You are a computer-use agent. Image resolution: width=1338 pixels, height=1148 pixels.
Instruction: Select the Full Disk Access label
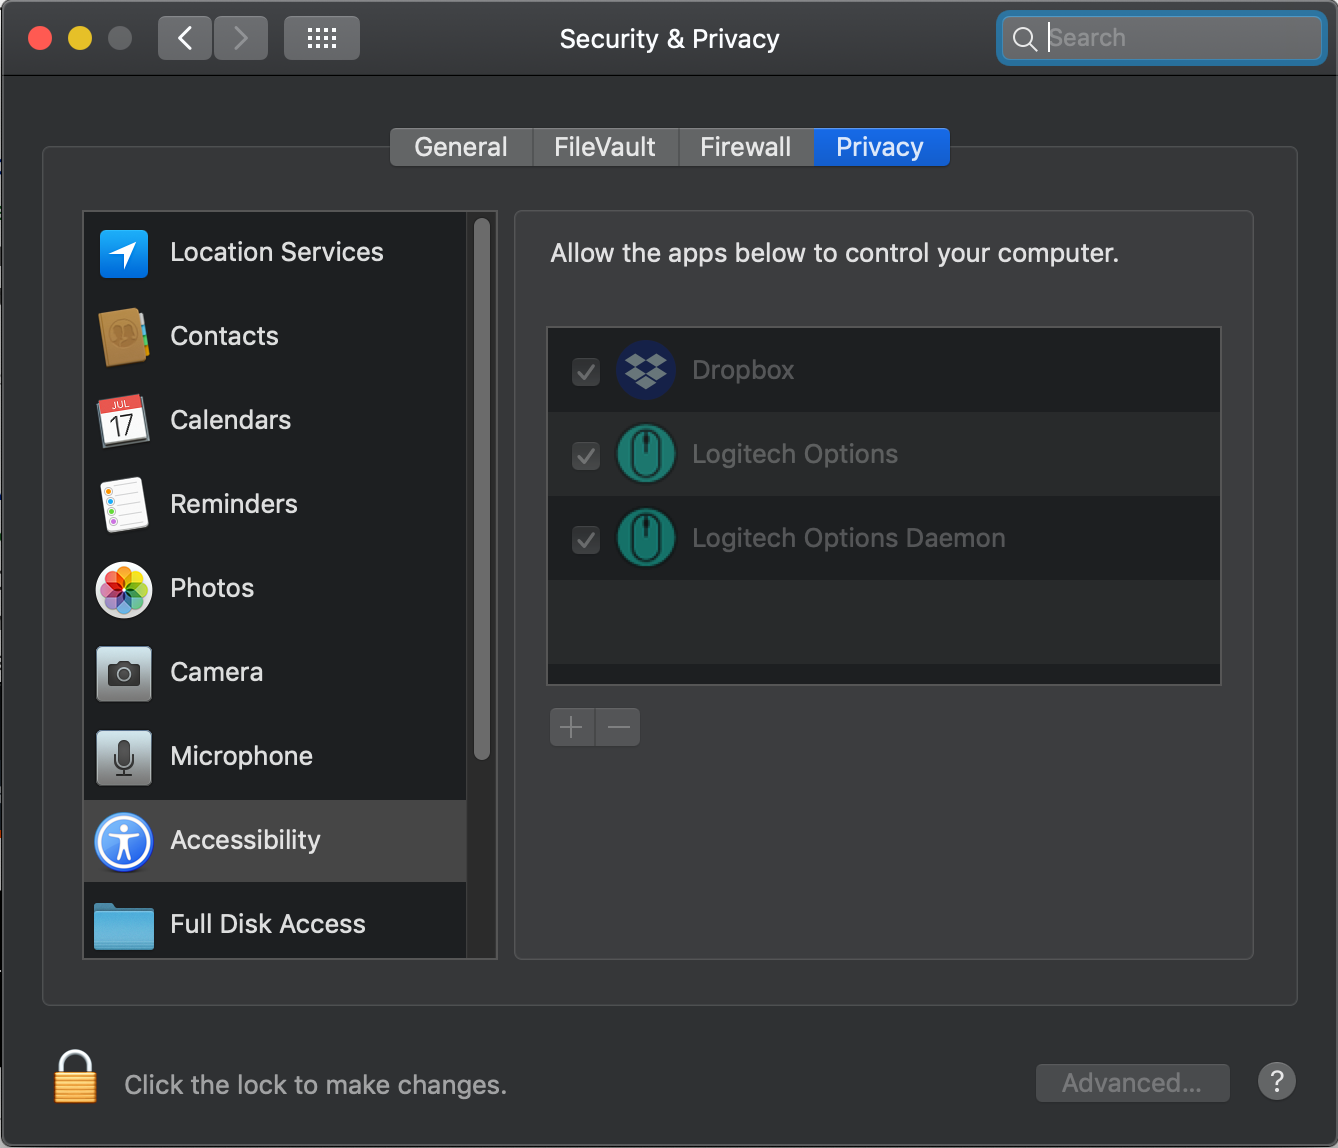268,924
